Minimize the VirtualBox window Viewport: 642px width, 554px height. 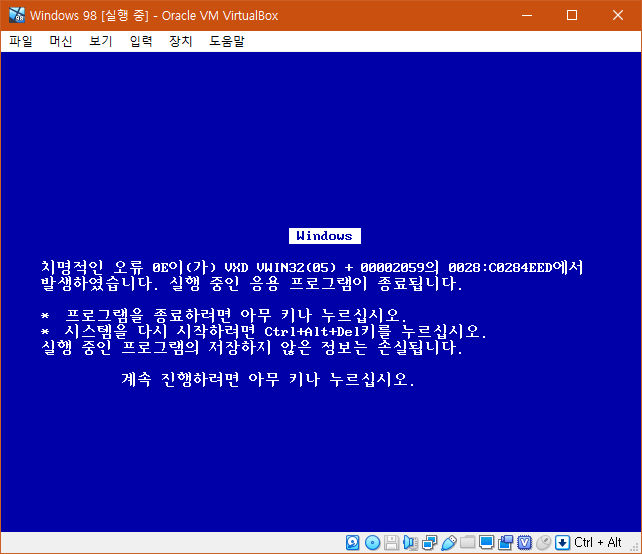pos(527,16)
